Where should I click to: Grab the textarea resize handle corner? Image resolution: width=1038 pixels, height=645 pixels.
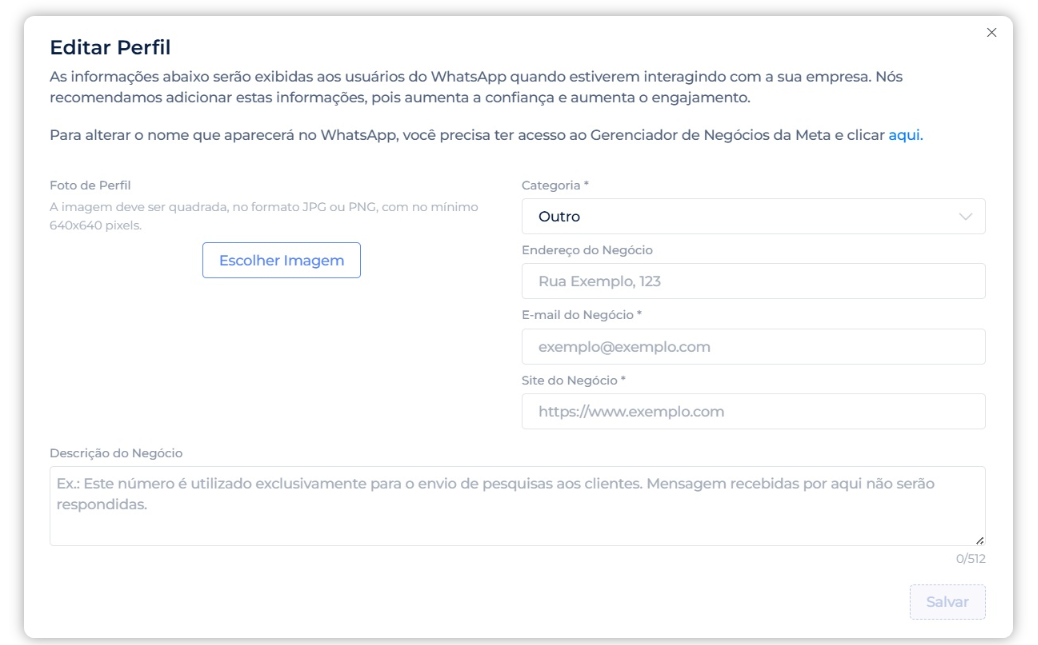979,540
